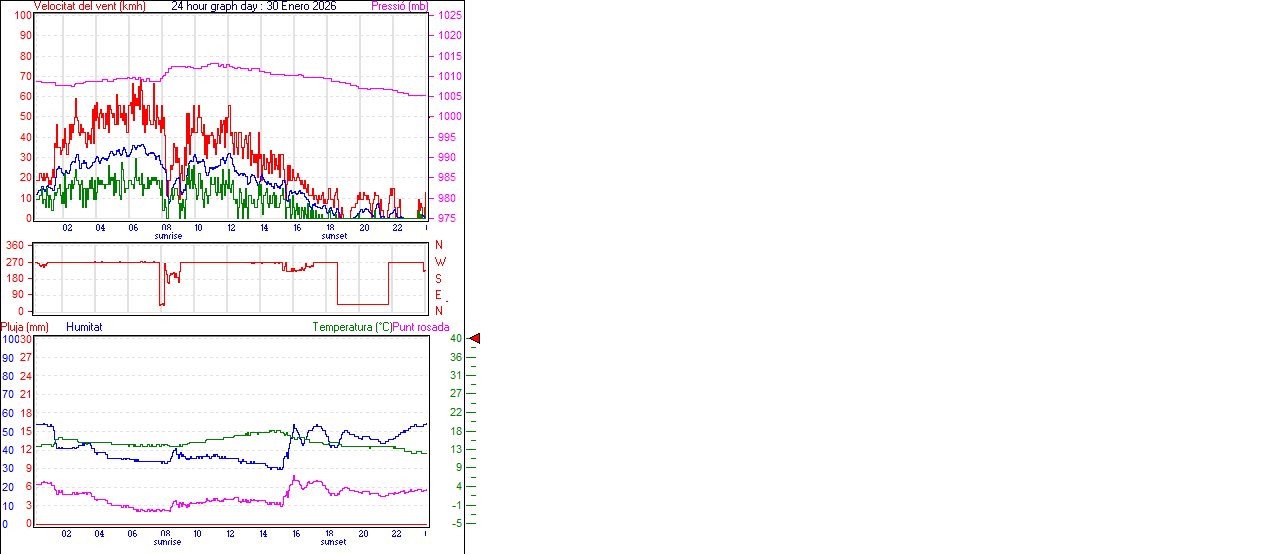Click the 1025 value on the pressure scale
This screenshot has width=1280, height=554.
tap(449, 16)
